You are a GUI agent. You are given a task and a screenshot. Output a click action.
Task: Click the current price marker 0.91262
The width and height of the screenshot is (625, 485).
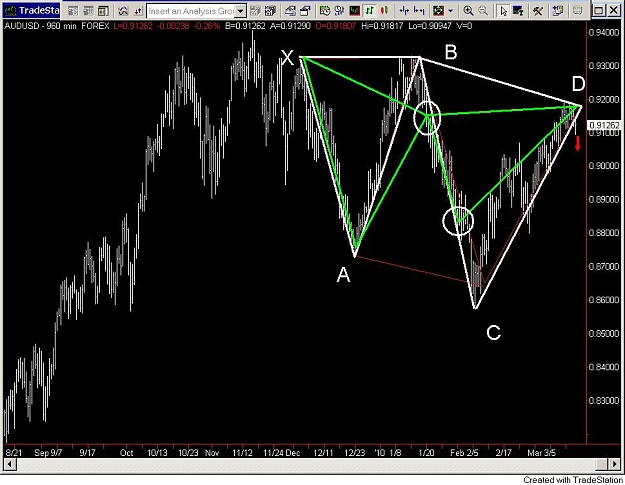pyautogui.click(x=604, y=125)
